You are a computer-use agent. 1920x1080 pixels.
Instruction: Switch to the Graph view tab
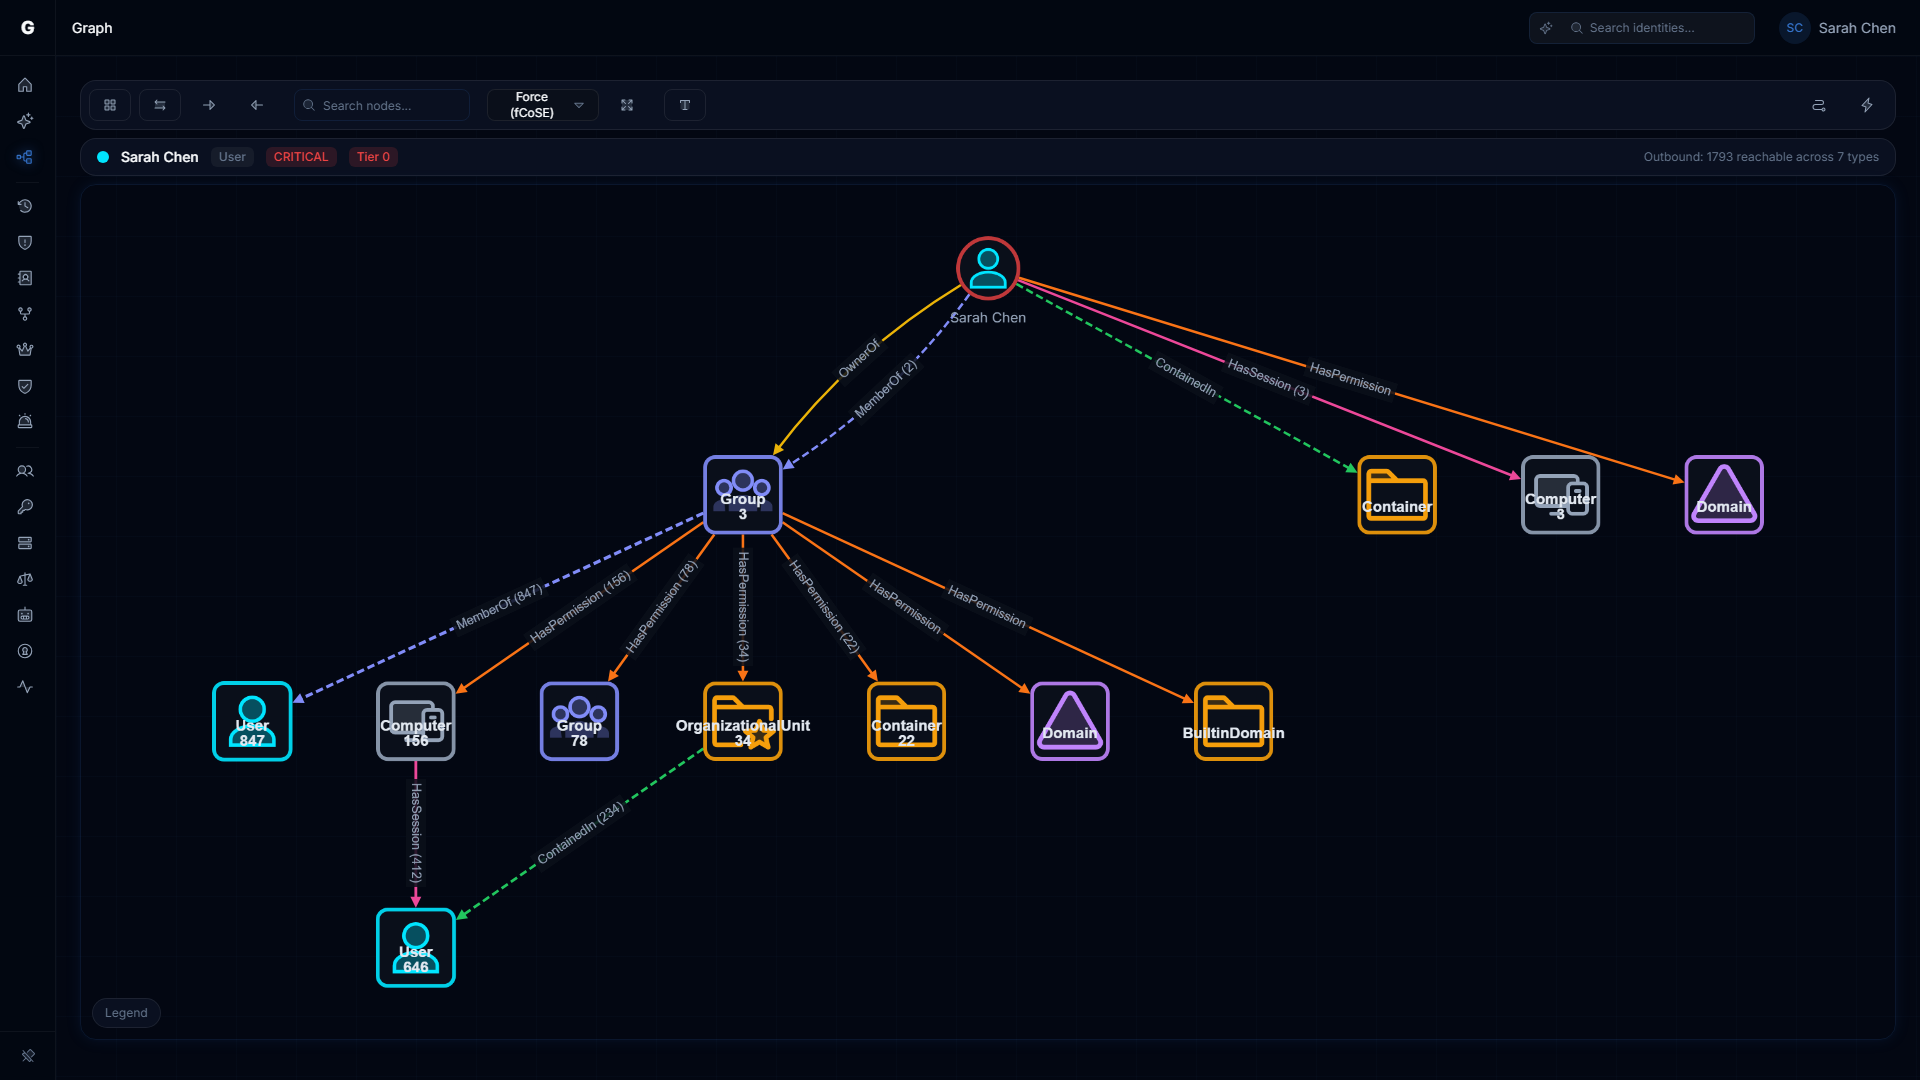click(x=91, y=27)
